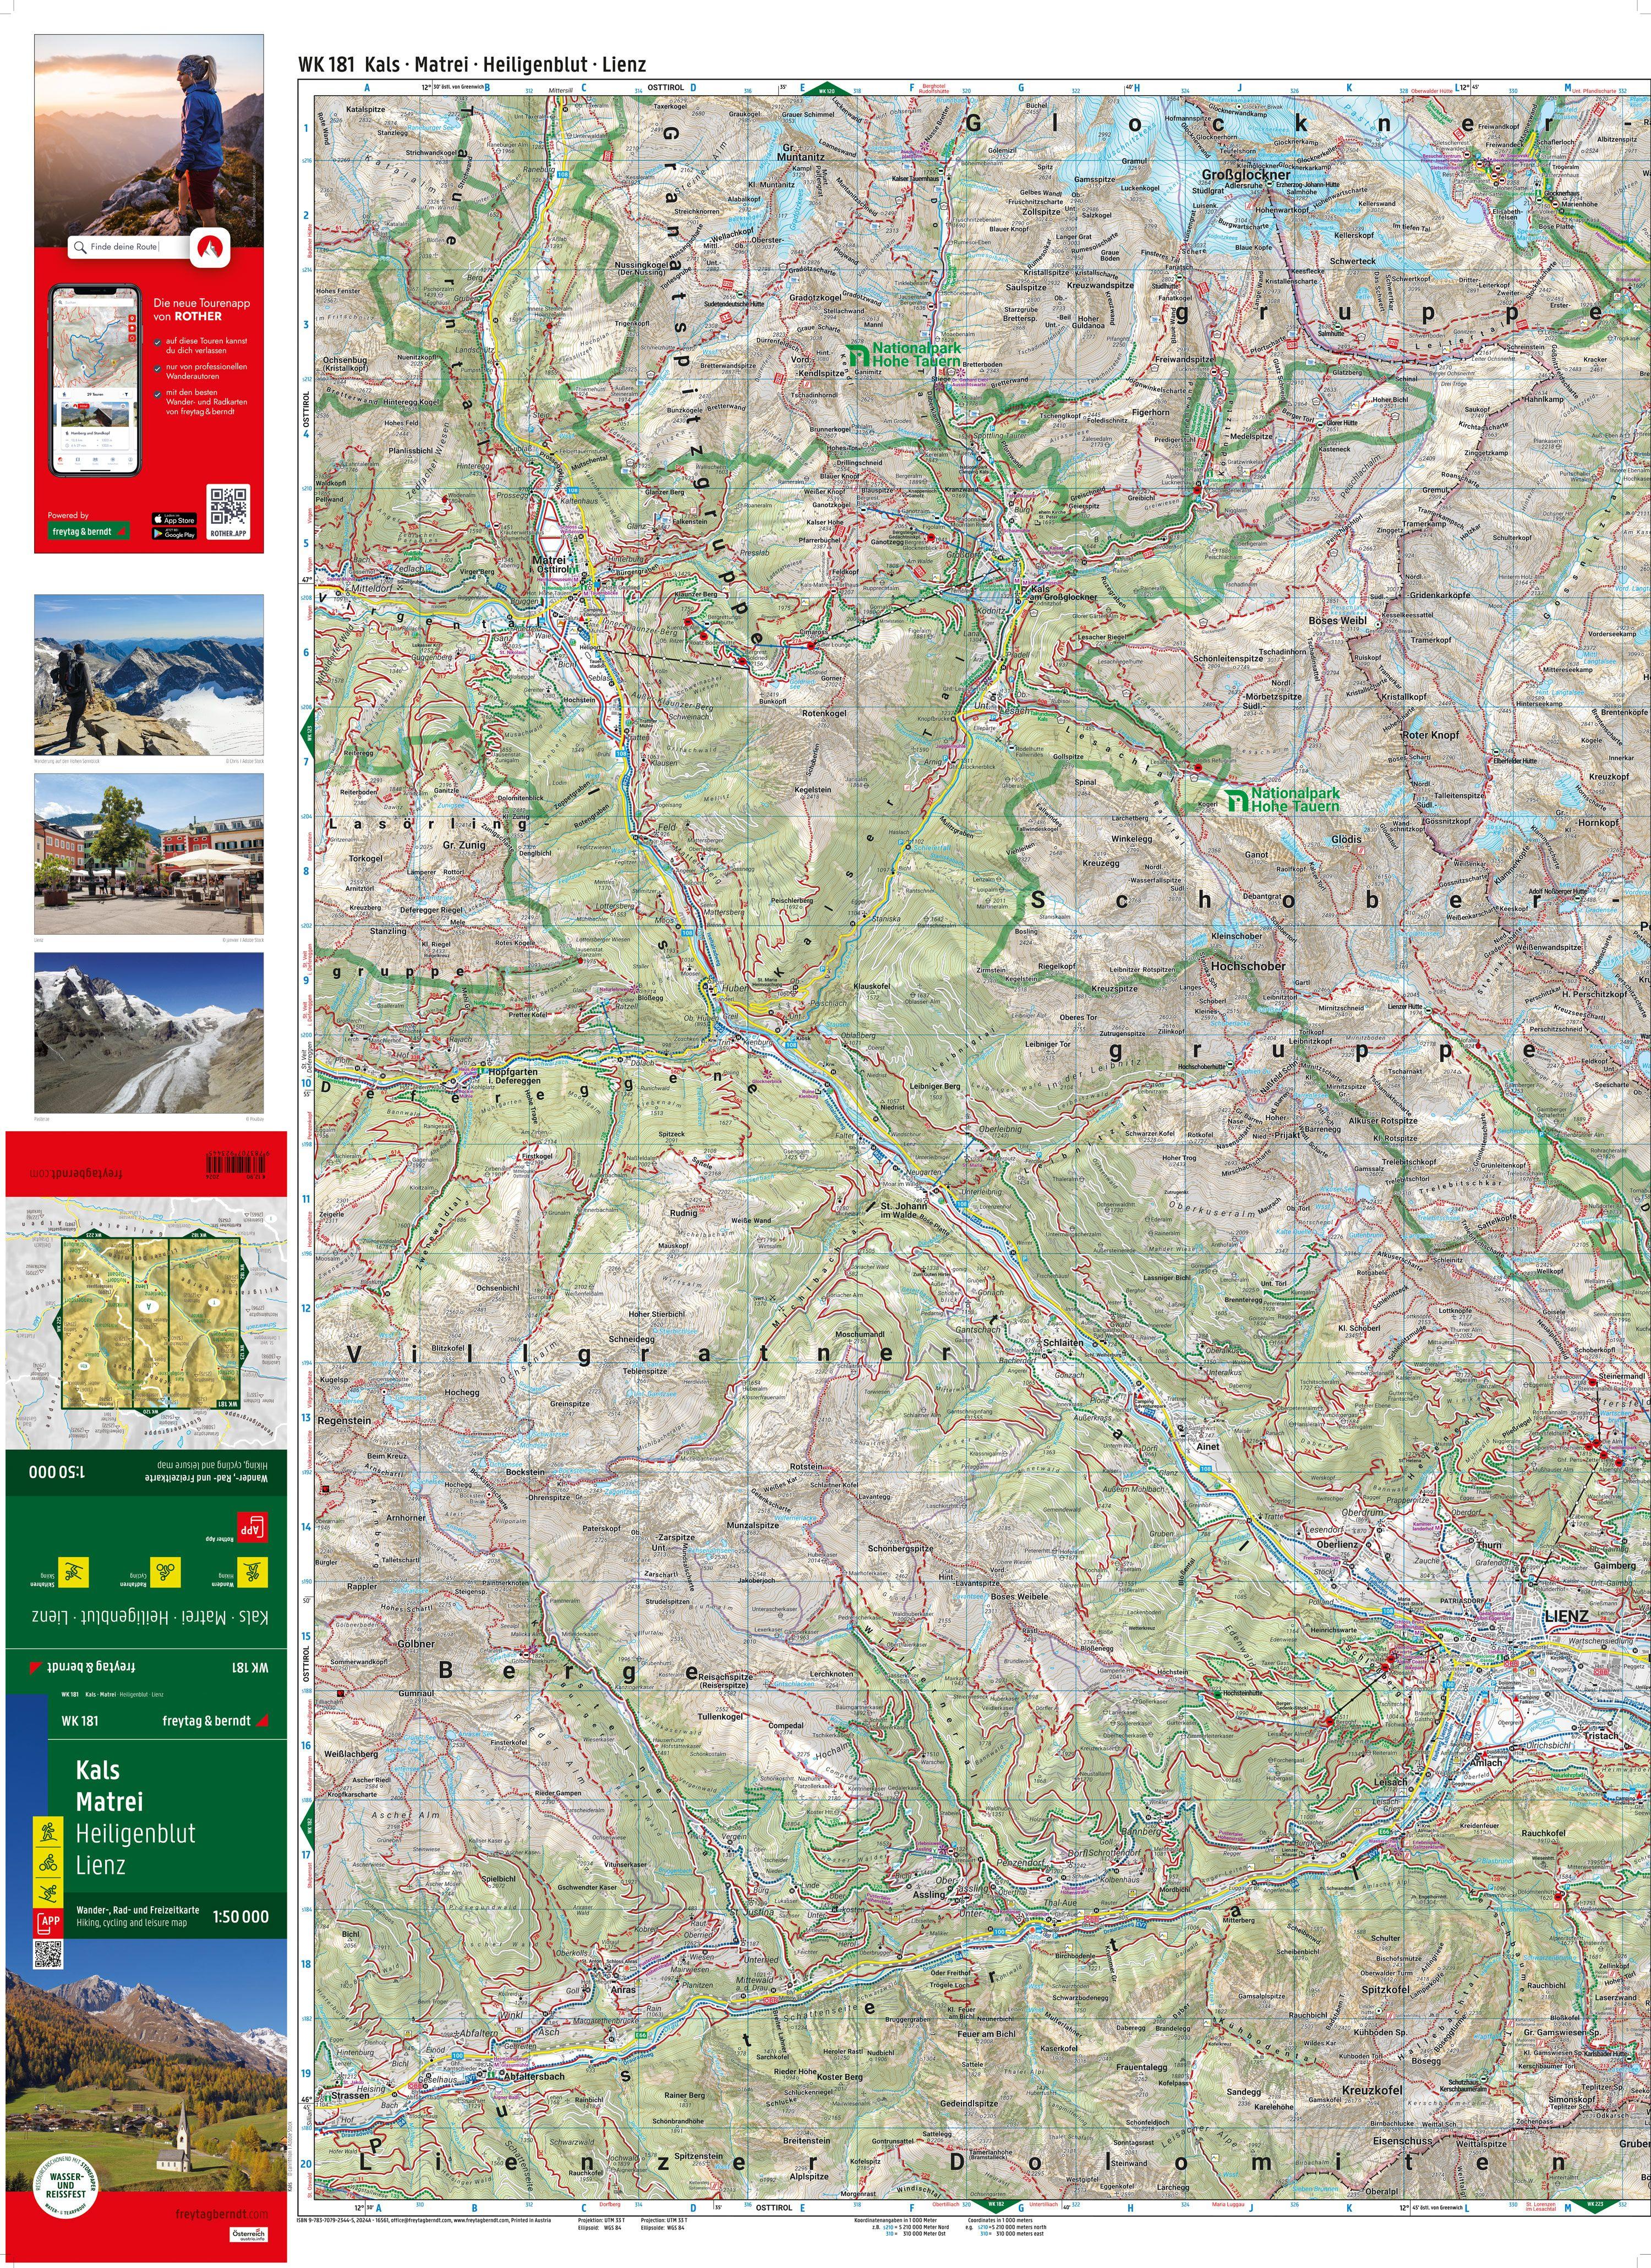Click the magnifier icon in Finde deine Route bar

pos(80,247)
